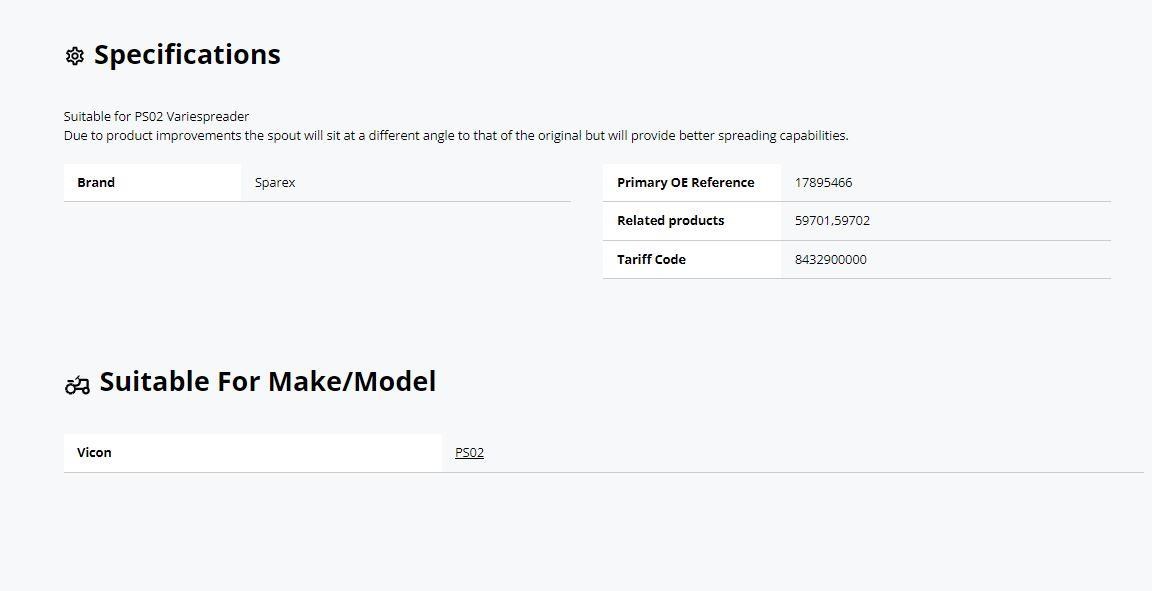The image size is (1152, 591).
Task: Select the tariff code value 8432900000
Action: pos(830,259)
